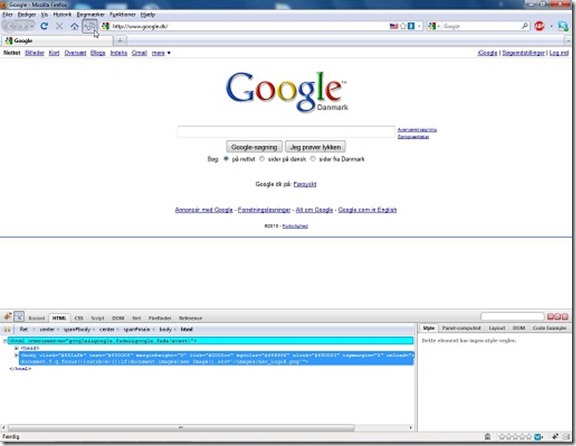Click the flag icon in address bar
576x446 pixels.
(394, 26)
